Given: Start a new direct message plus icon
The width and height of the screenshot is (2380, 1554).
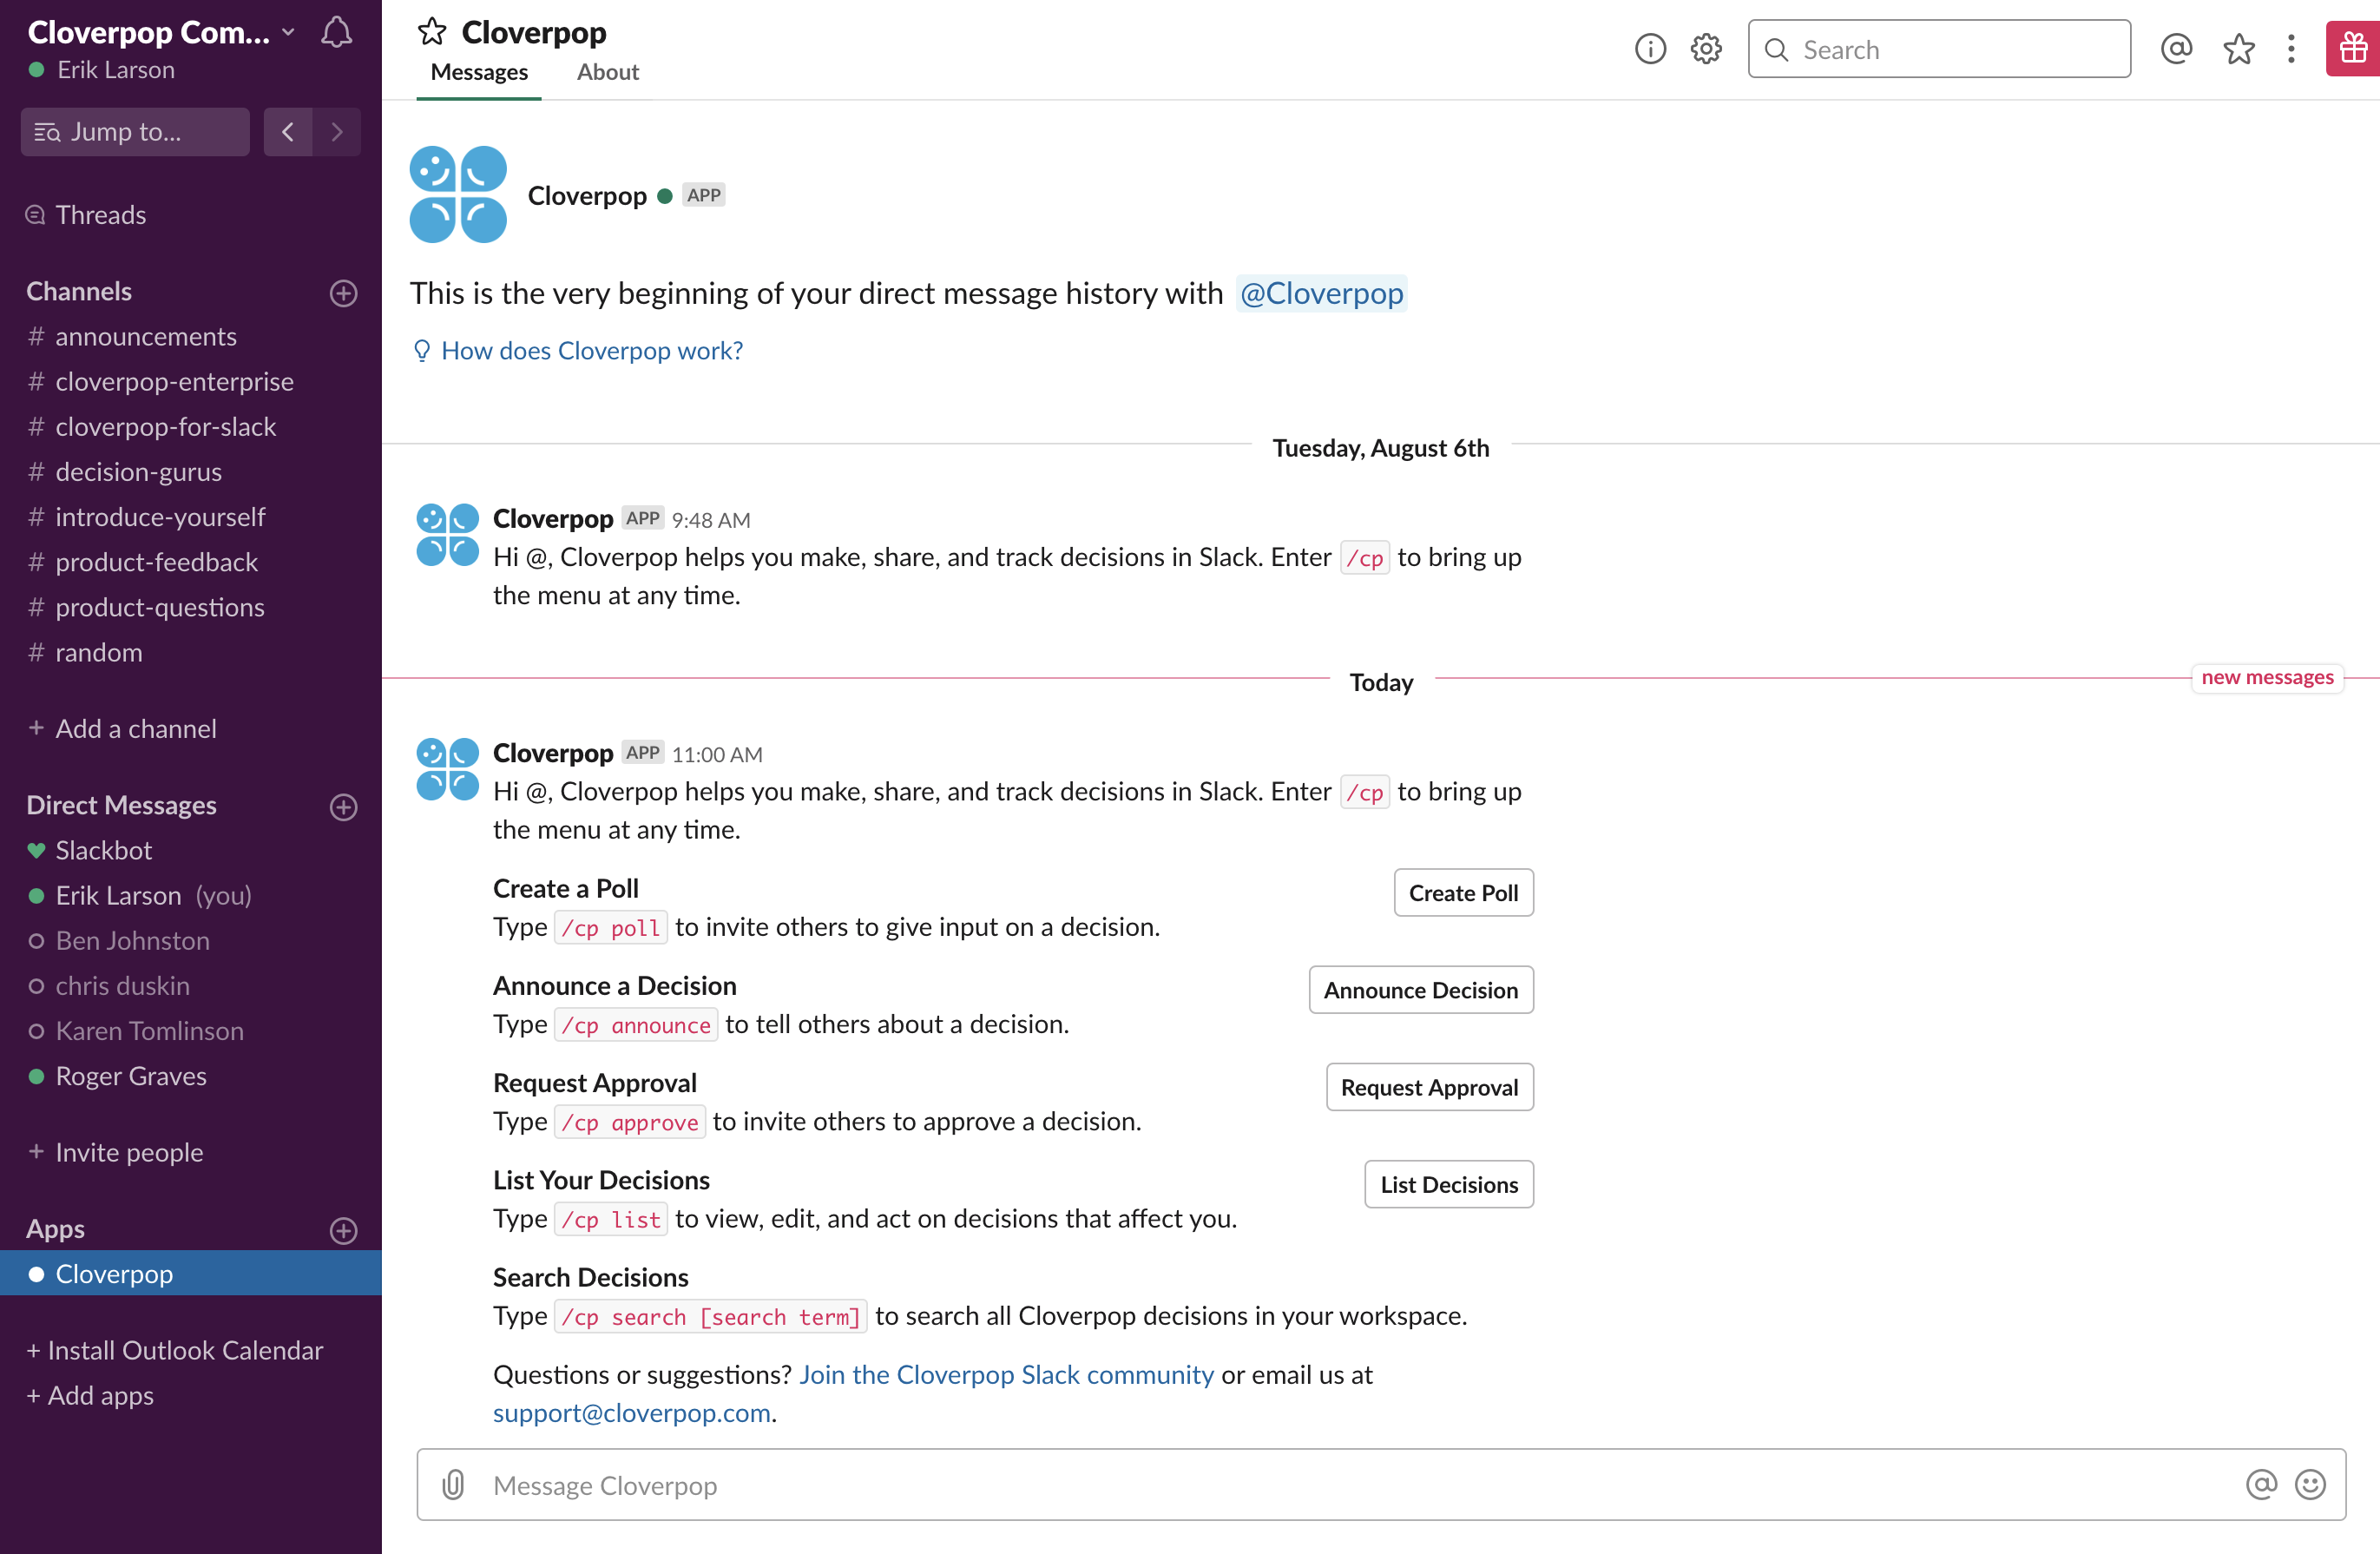Looking at the screenshot, I should [343, 807].
